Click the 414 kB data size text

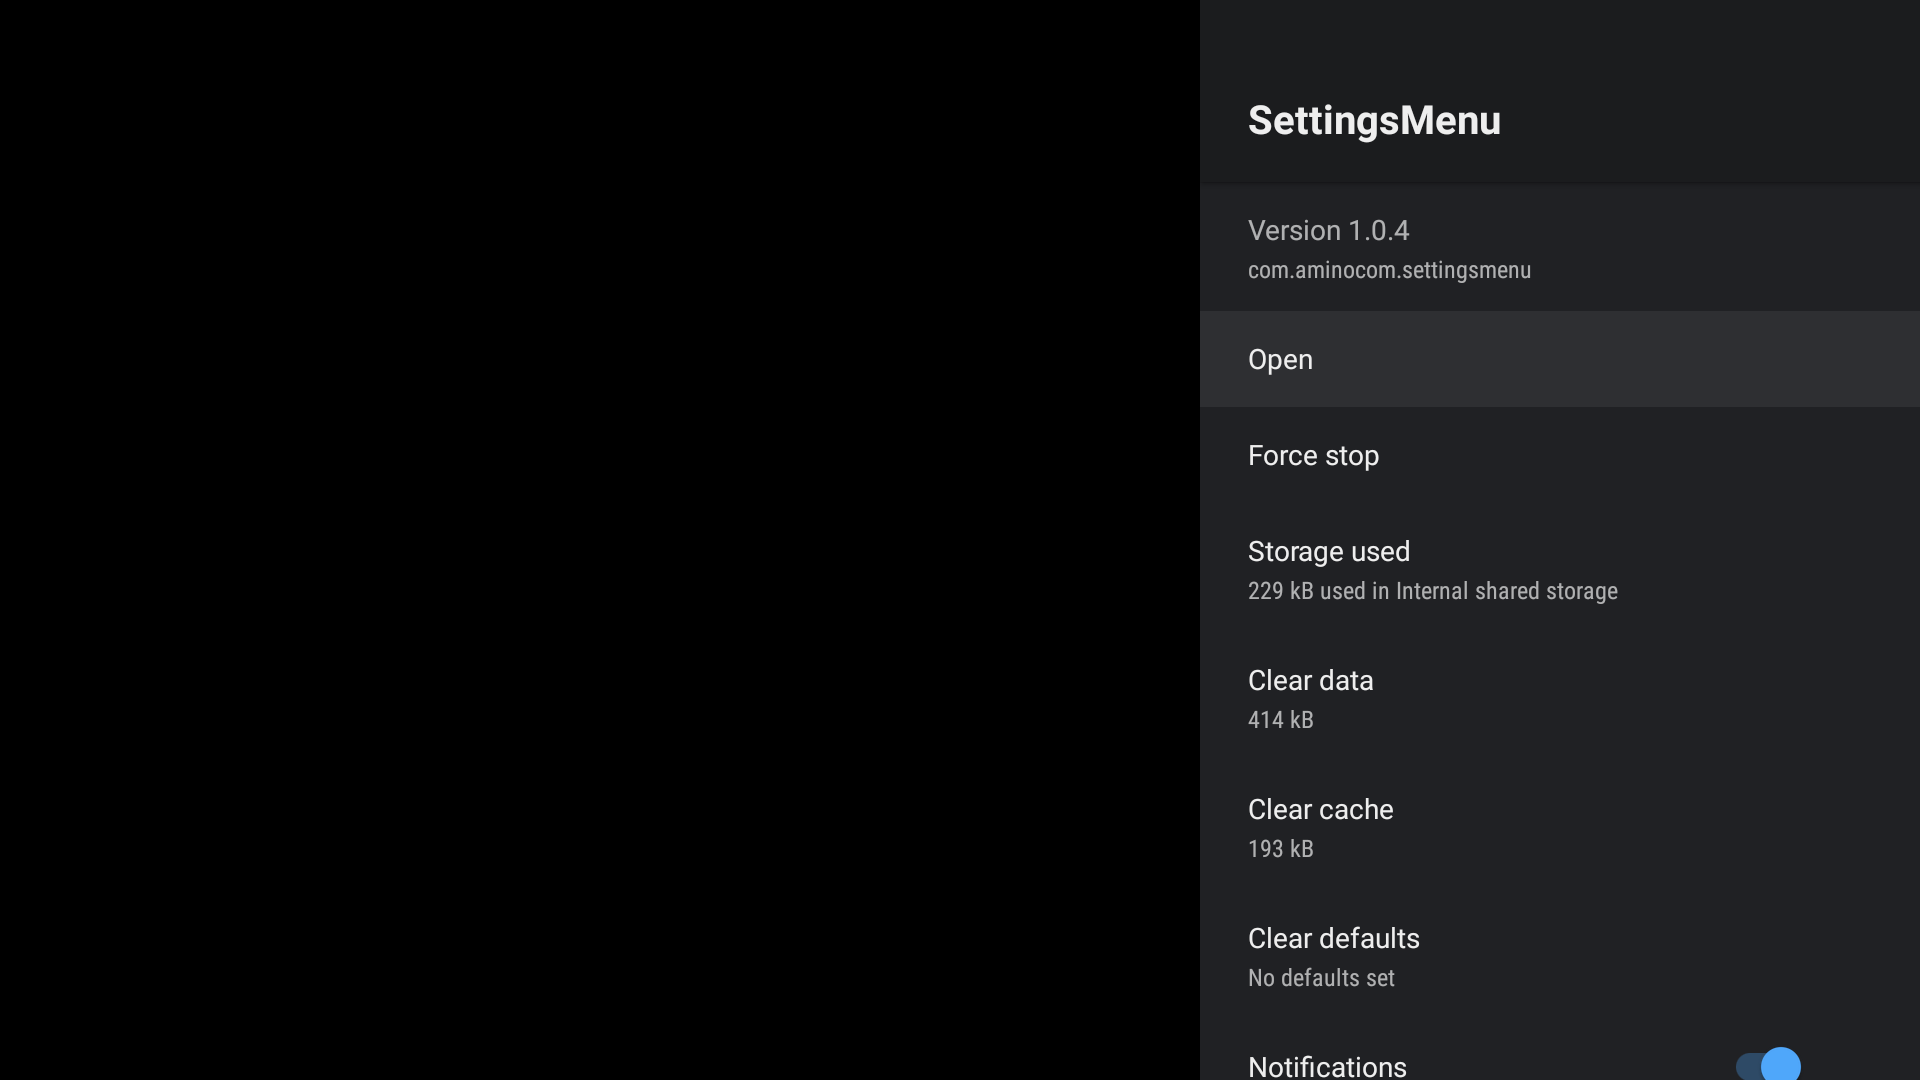[1280, 720]
